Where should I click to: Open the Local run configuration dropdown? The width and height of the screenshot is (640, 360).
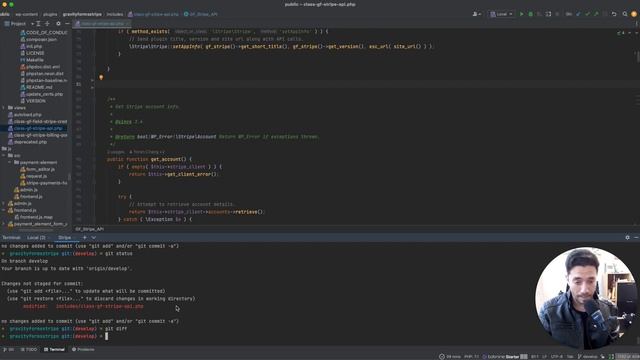501,14
